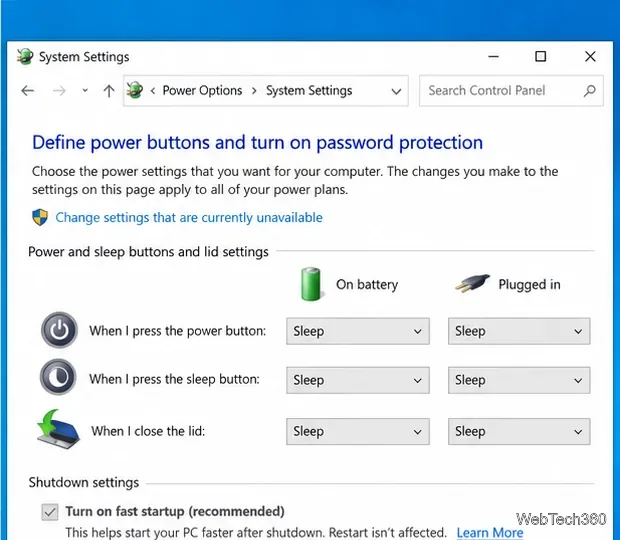Viewport: 620px width, 540px height.
Task: Click the UAC shield icon
Action: (40, 217)
